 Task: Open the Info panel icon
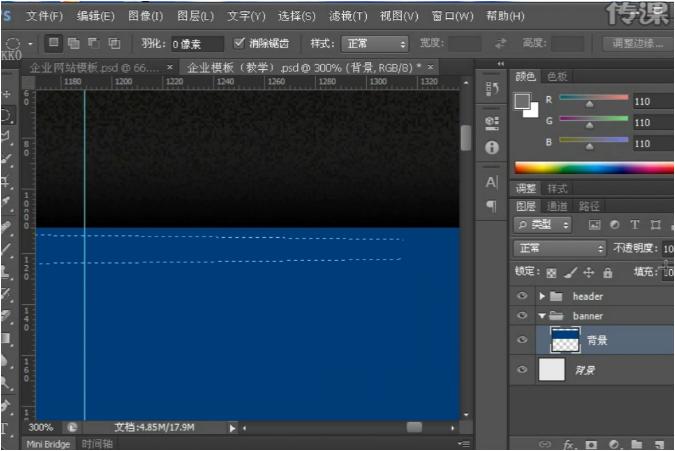pyautogui.click(x=492, y=148)
